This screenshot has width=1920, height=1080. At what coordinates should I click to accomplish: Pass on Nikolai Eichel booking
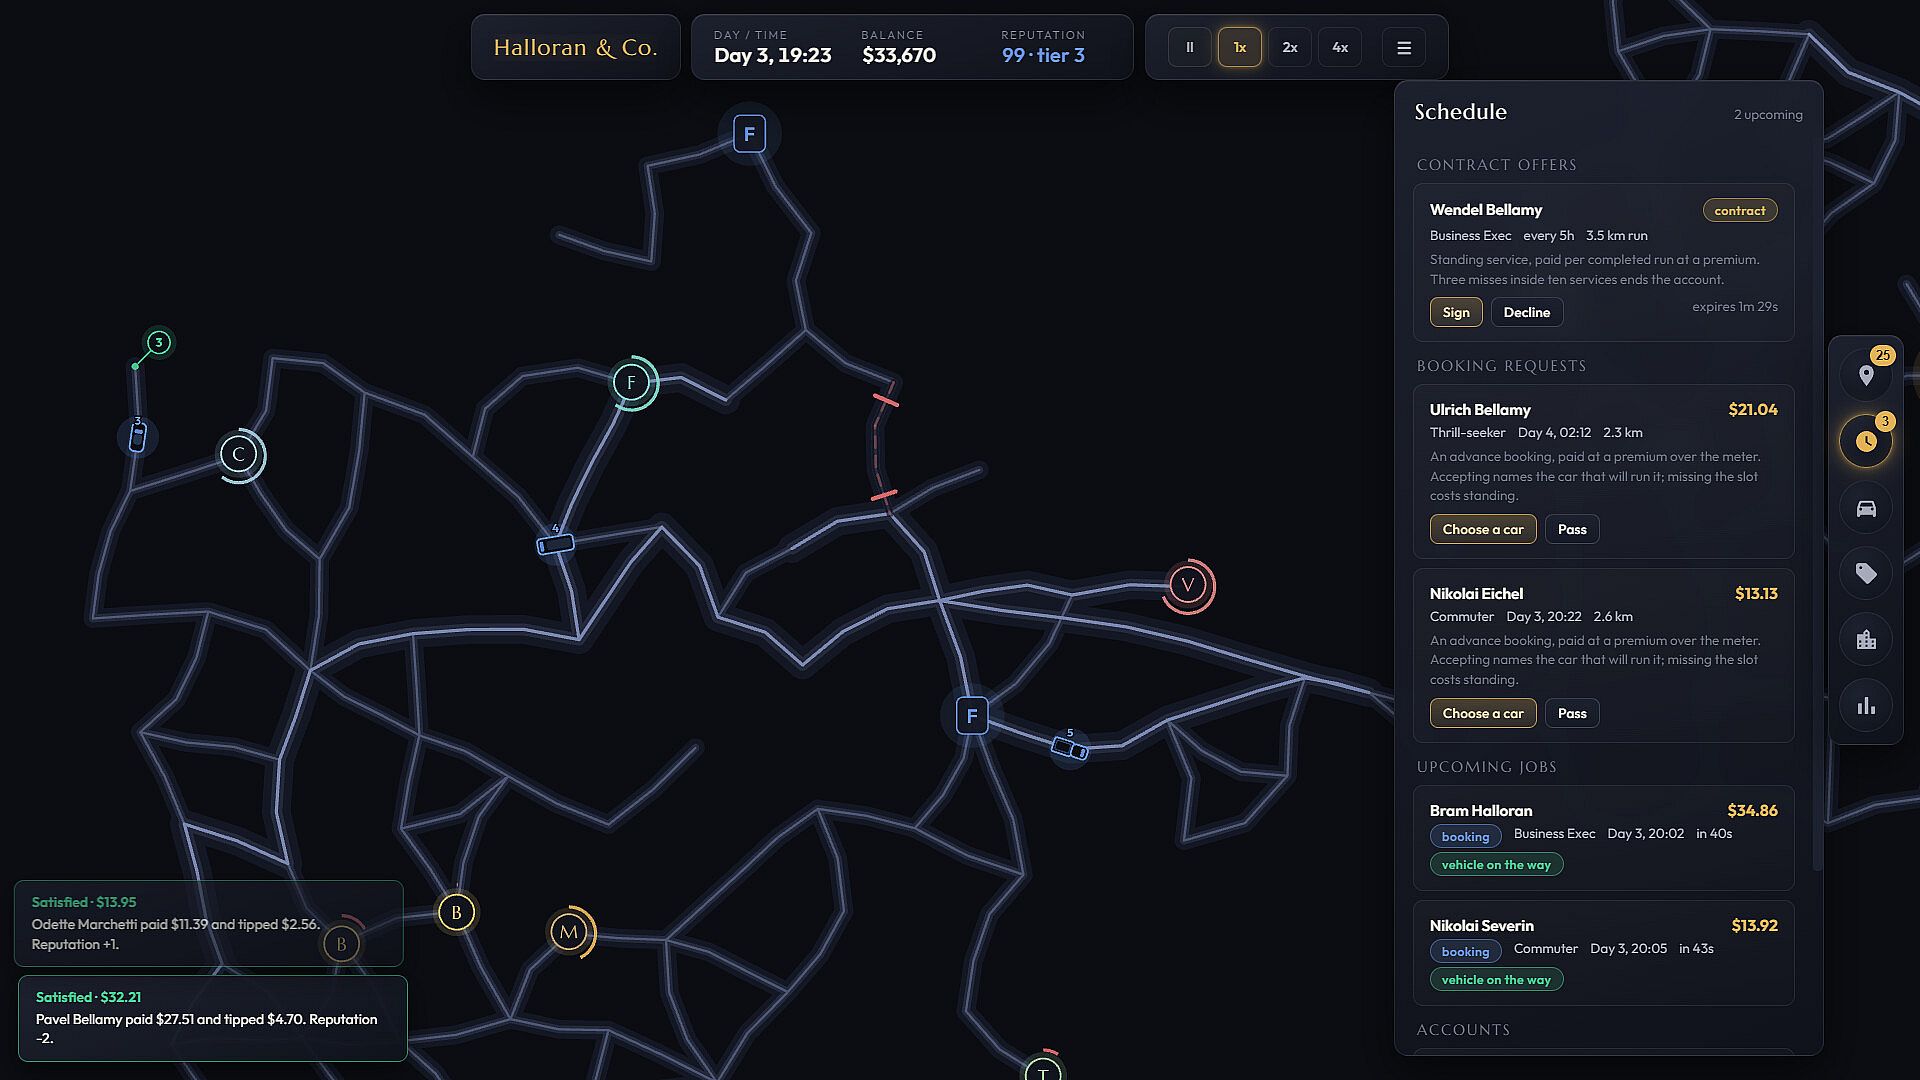[x=1572, y=713]
